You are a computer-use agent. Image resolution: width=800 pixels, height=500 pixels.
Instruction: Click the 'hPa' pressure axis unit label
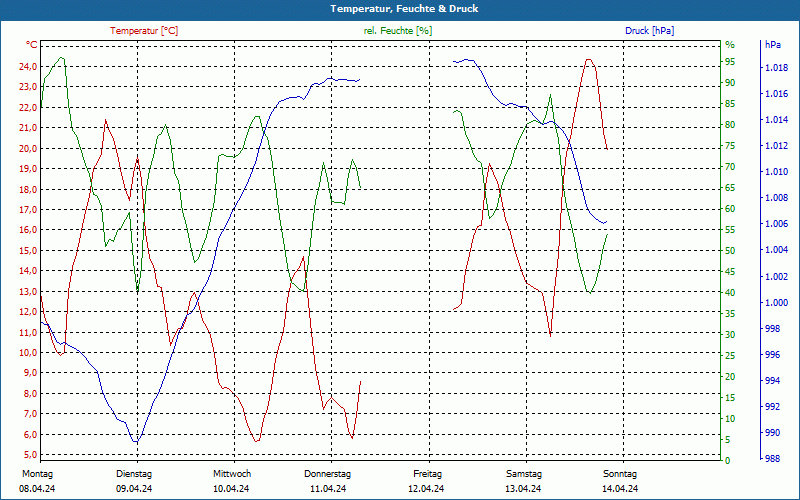773,45
